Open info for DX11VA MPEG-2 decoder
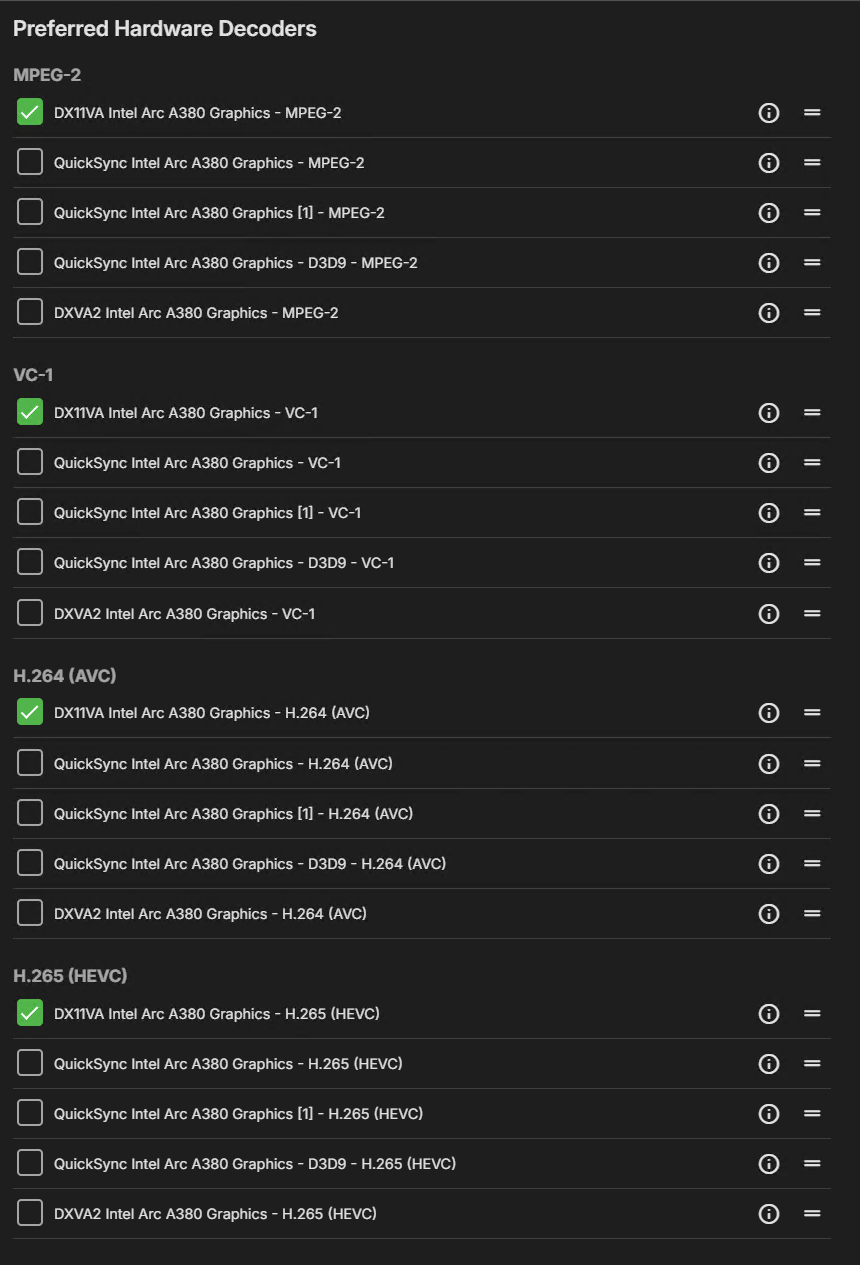The height and width of the screenshot is (1265, 860). (768, 113)
